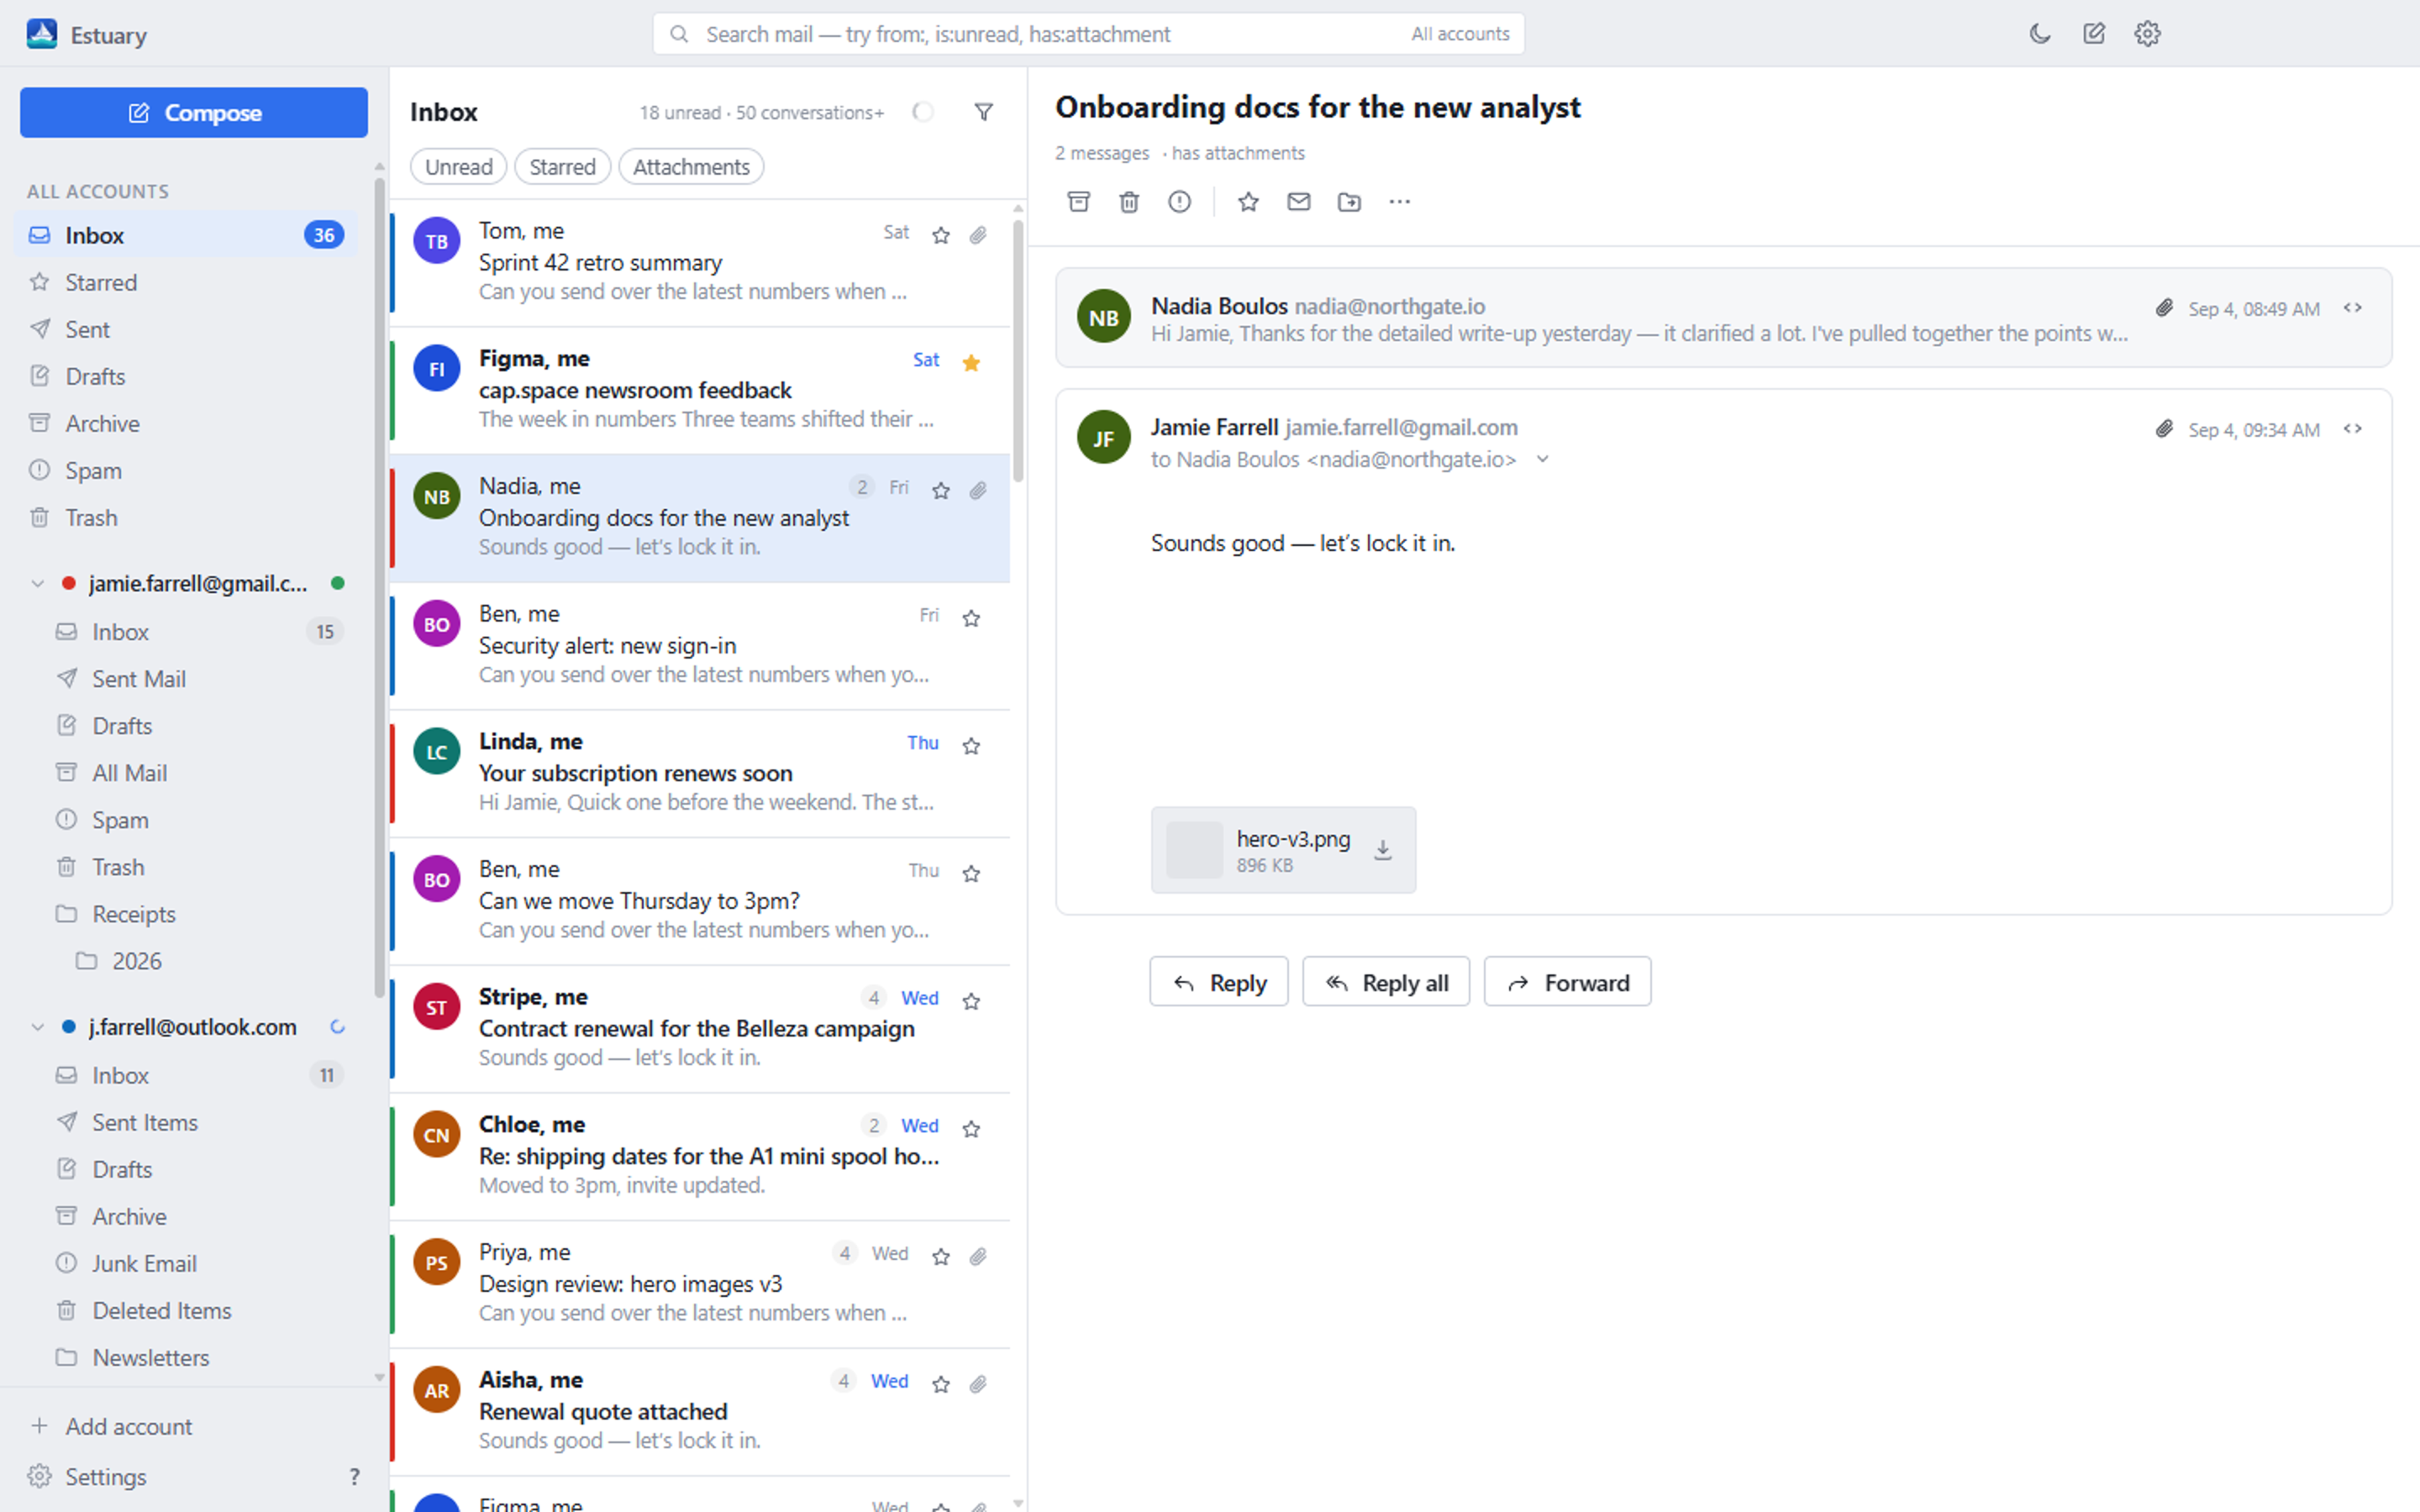Archive the open conversation

tap(1078, 202)
